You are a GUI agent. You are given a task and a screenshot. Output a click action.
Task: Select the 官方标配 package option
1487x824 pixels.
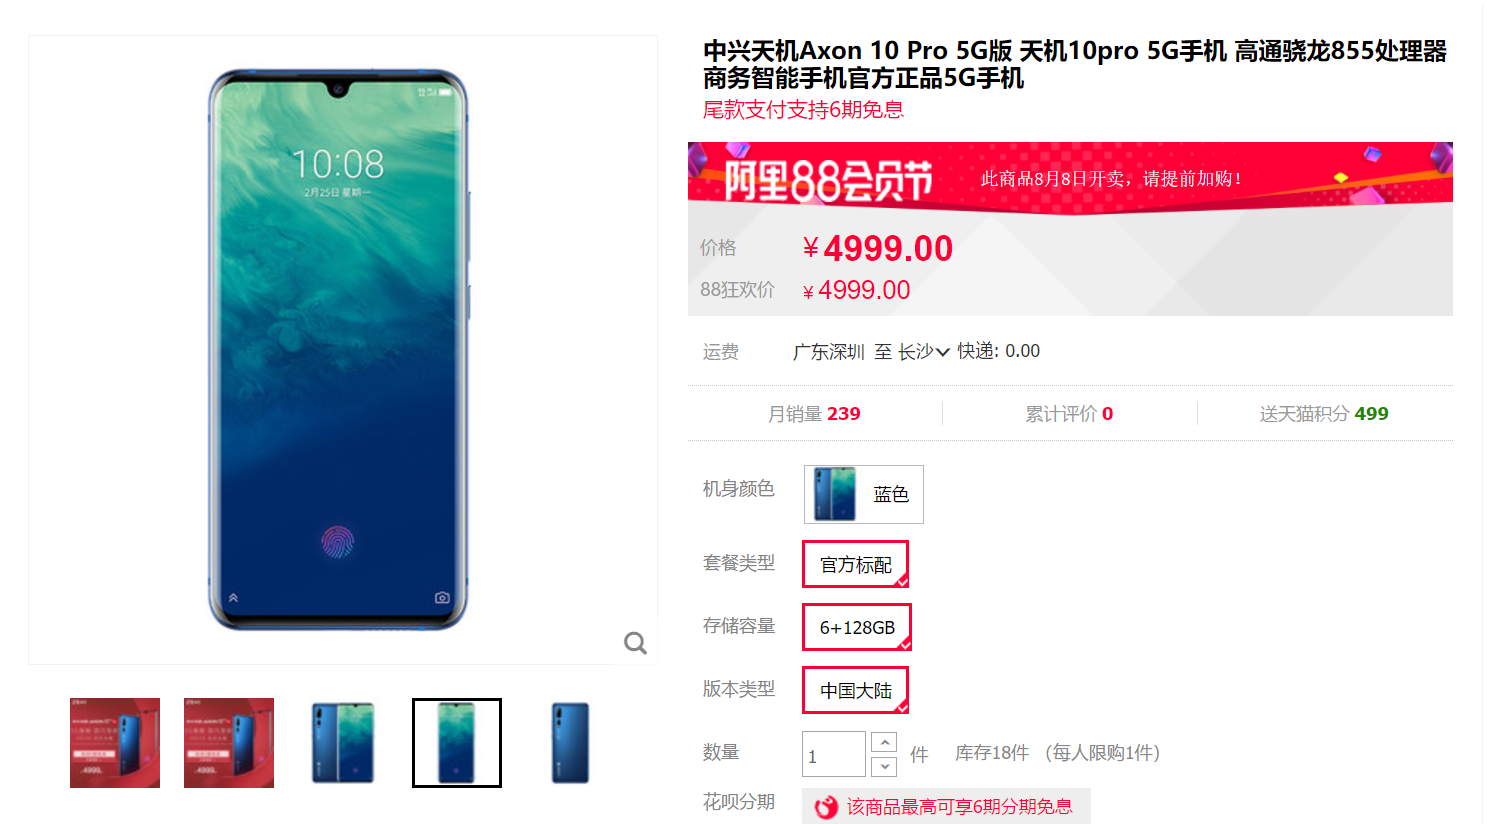[855, 564]
